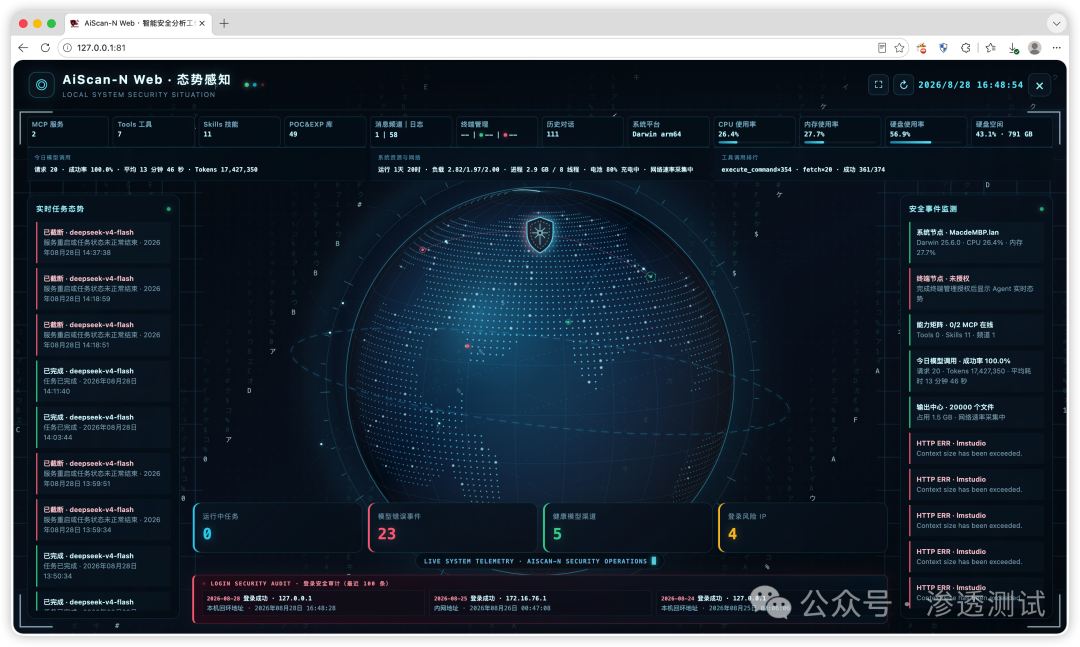Viewport: 1080px width, 647px height.
Task: Select the AiScan-N Web browser tab
Action: click(x=138, y=23)
